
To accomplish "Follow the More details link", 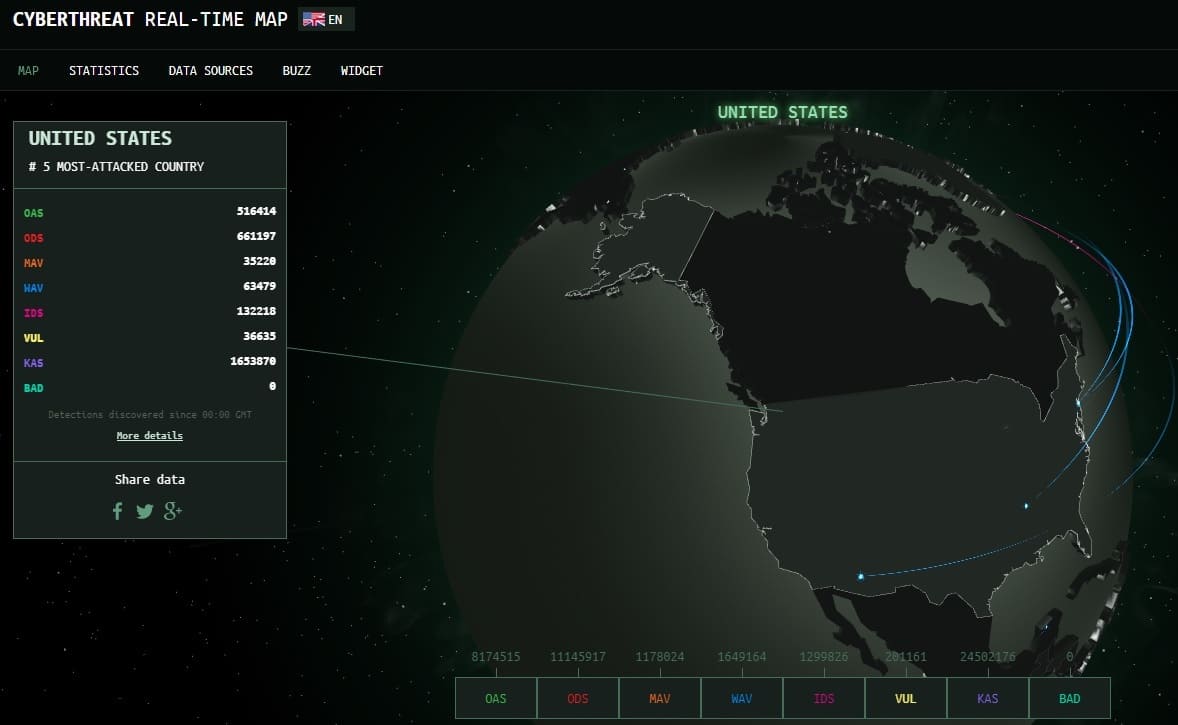I will (x=150, y=436).
